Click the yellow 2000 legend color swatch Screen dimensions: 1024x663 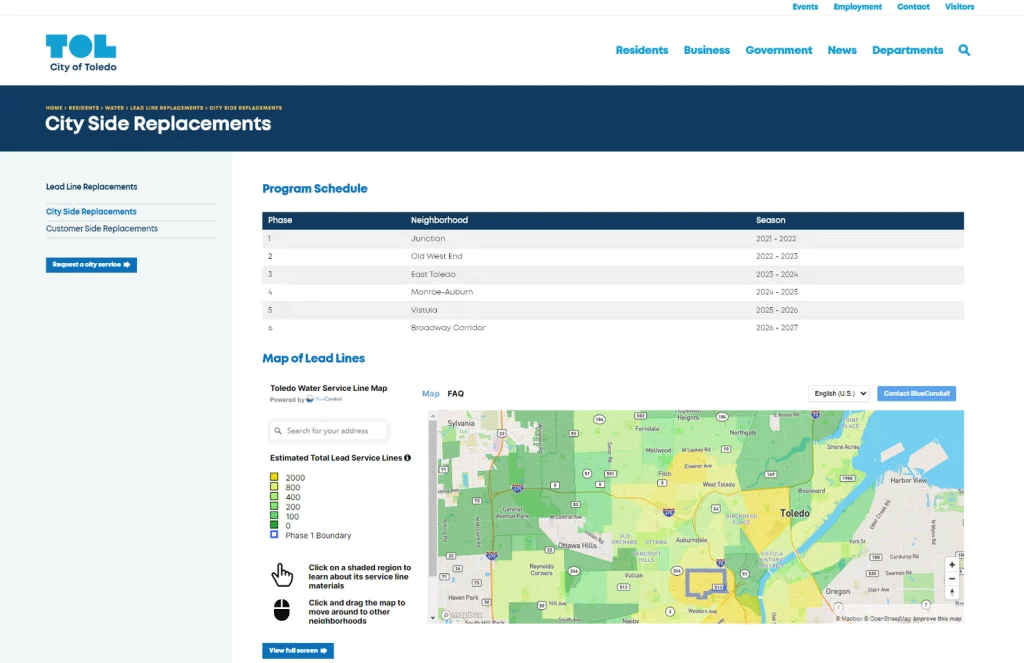pos(274,478)
